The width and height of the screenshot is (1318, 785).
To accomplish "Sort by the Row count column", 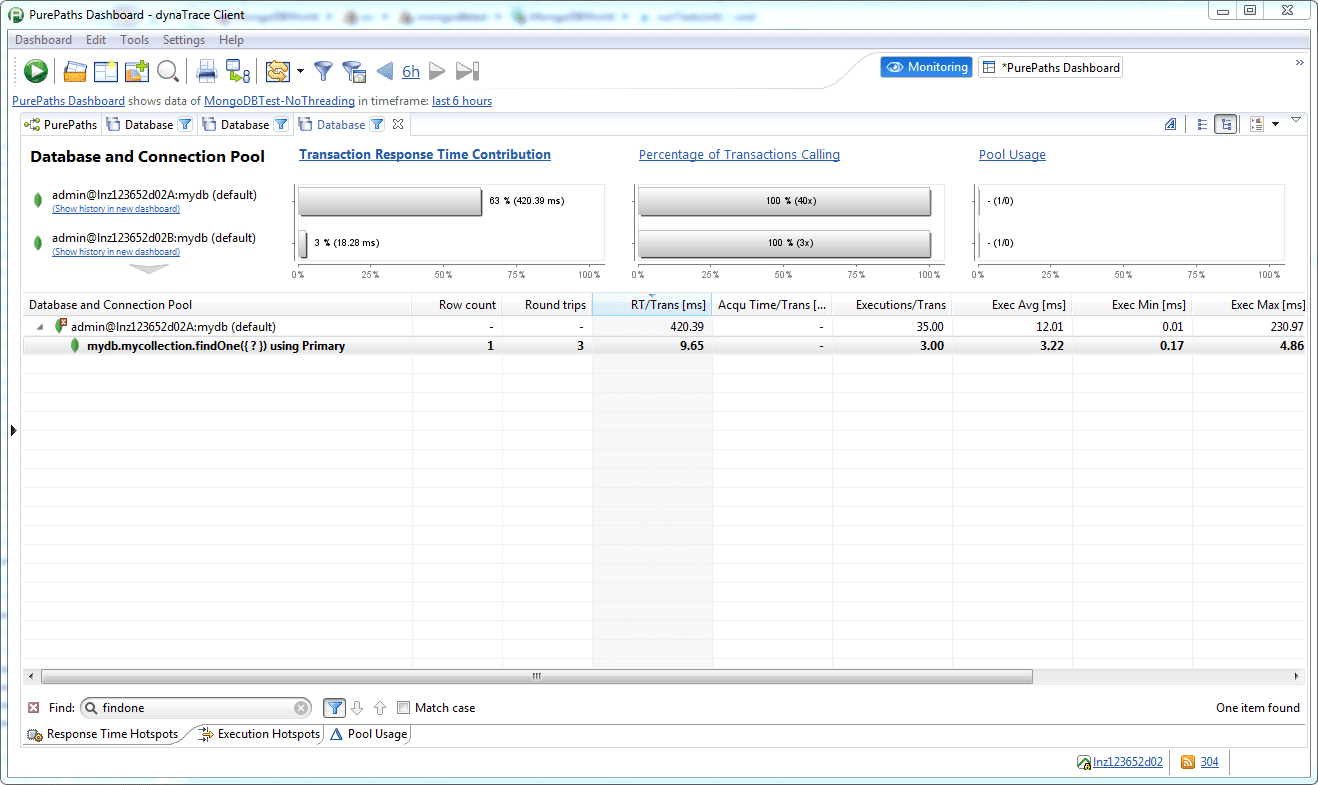I will click(457, 305).
